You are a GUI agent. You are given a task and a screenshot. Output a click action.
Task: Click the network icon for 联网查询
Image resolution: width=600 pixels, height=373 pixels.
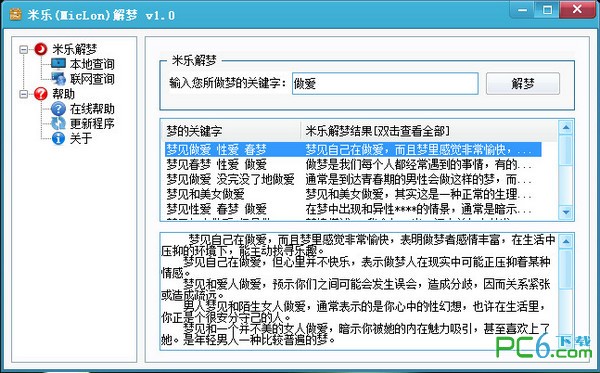click(58, 79)
